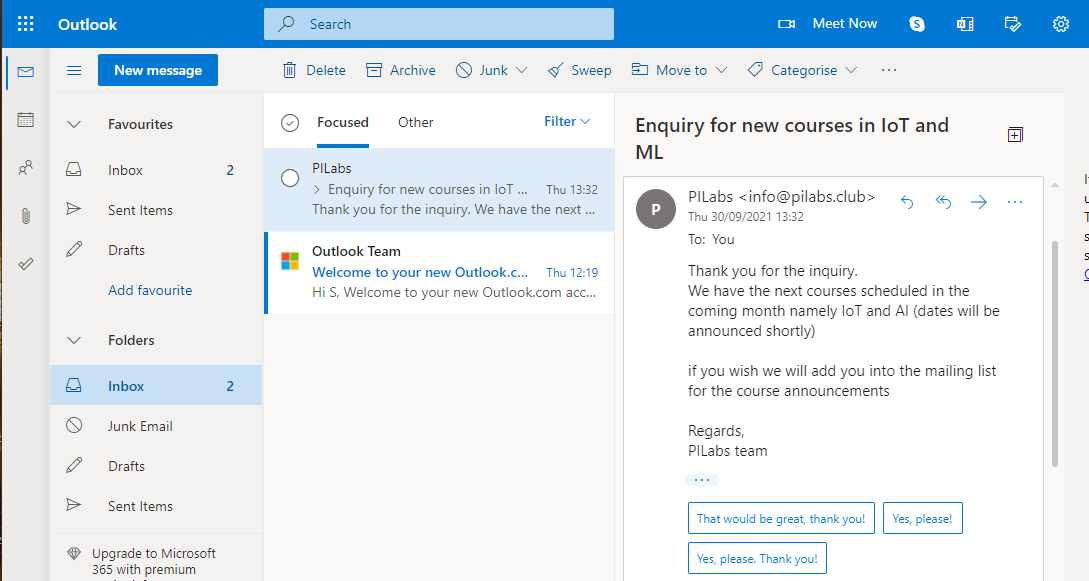This screenshot has width=1089, height=581.
Task: Click the PILabs sender avatar
Action: [x=656, y=209]
